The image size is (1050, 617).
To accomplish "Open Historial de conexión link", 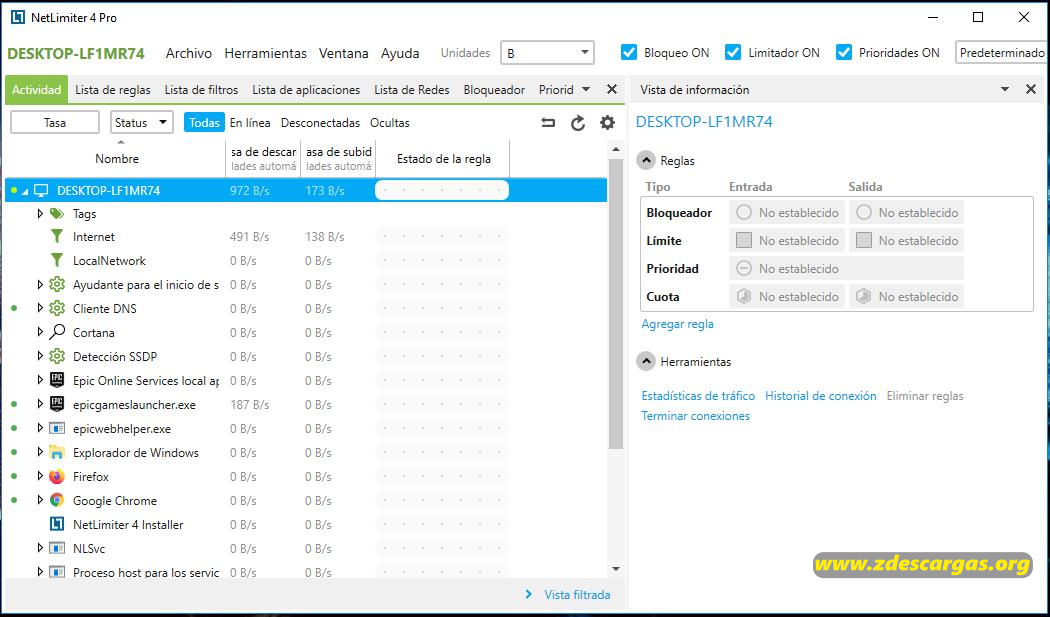I will click(x=820, y=396).
